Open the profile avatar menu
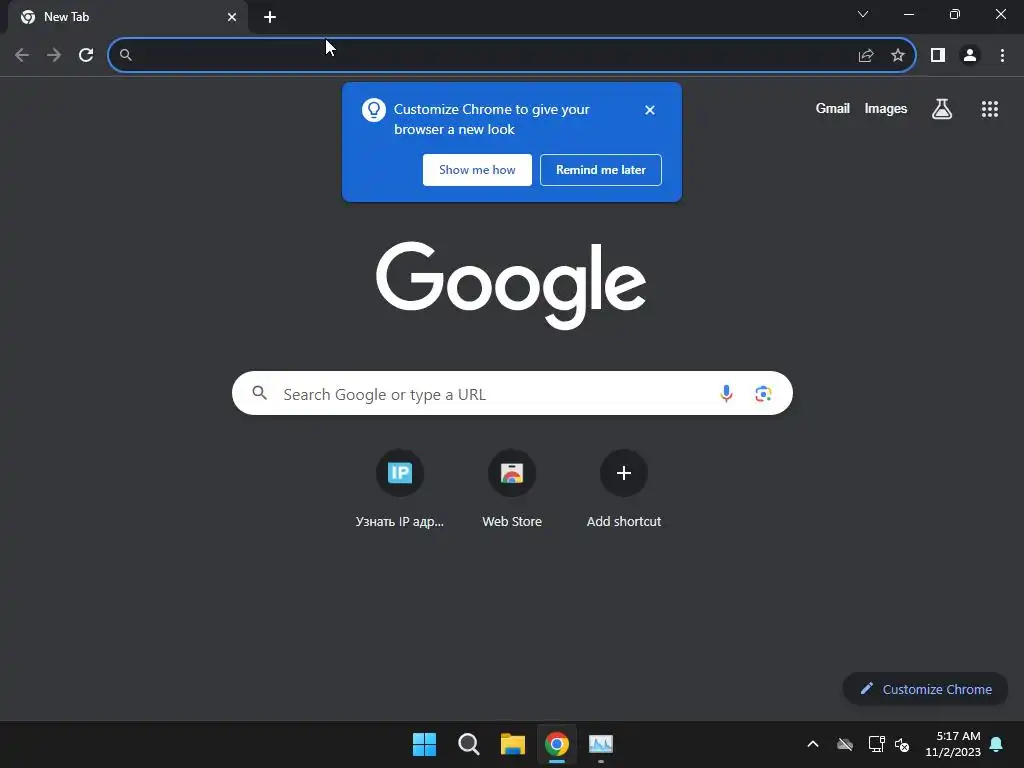Viewport: 1024px width, 768px height. (970, 55)
